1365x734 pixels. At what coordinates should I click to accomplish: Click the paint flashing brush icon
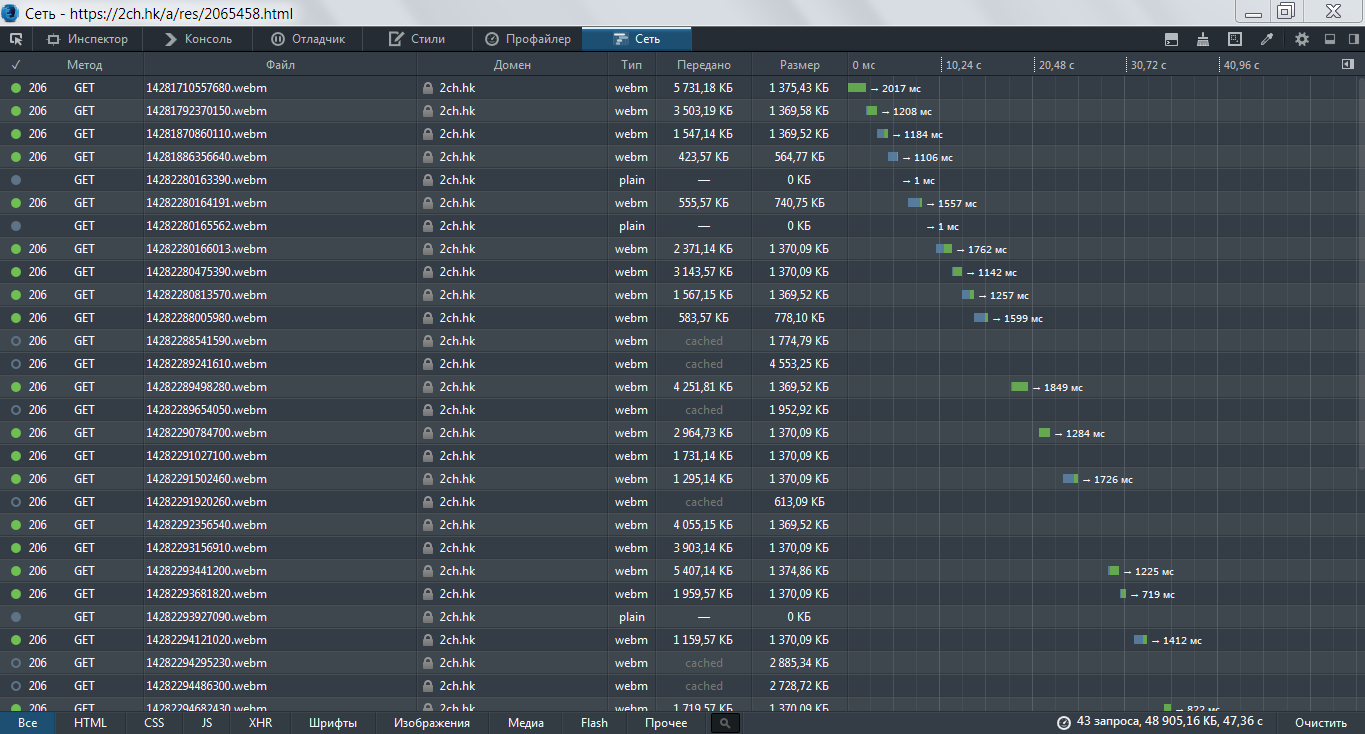pos(1203,39)
